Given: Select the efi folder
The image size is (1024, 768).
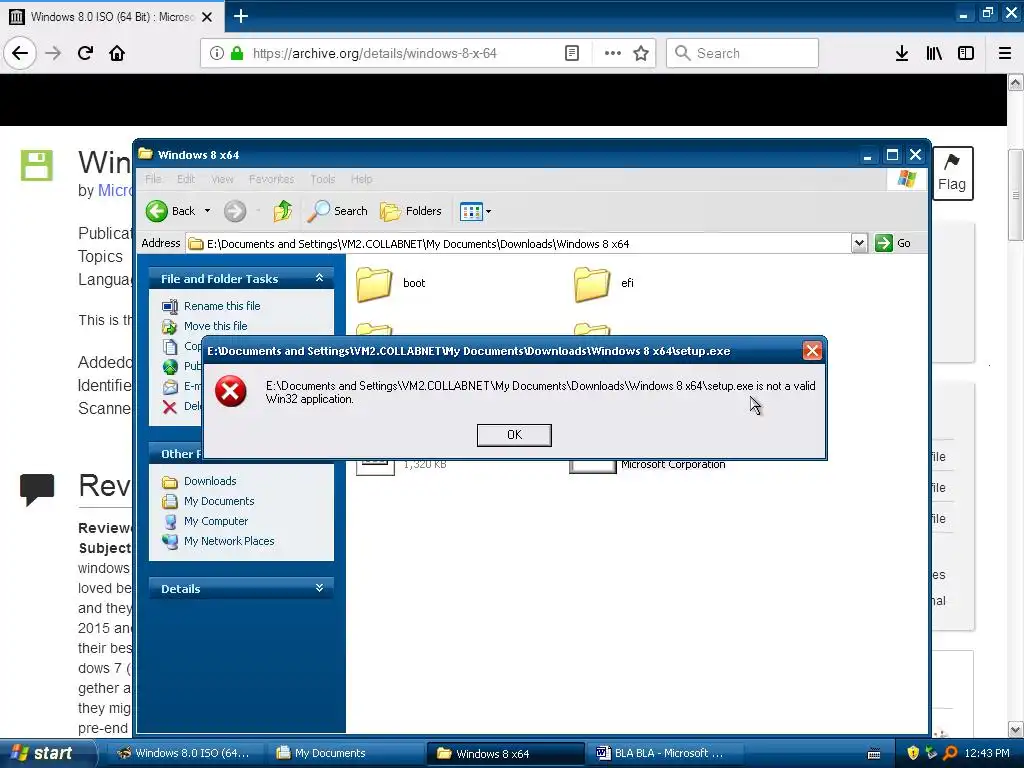Looking at the screenshot, I should 604,283.
